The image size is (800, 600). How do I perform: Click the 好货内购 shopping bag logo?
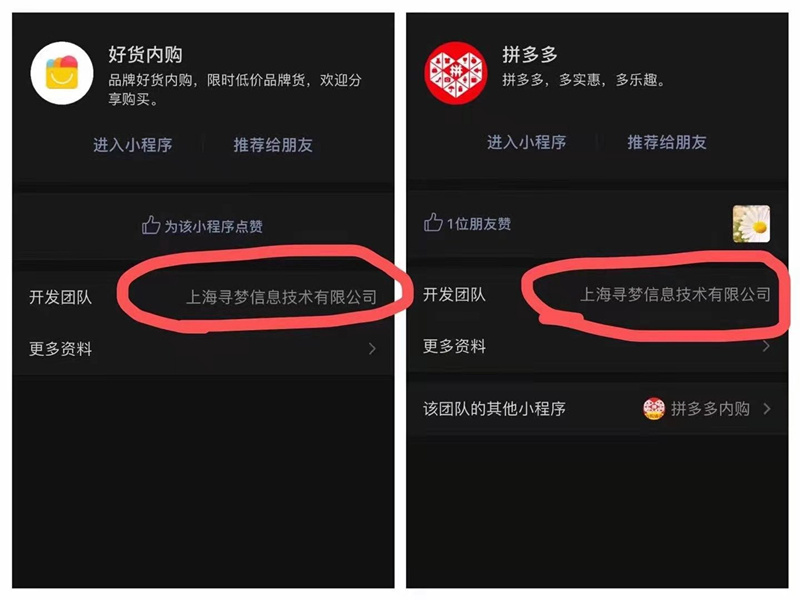click(62, 73)
